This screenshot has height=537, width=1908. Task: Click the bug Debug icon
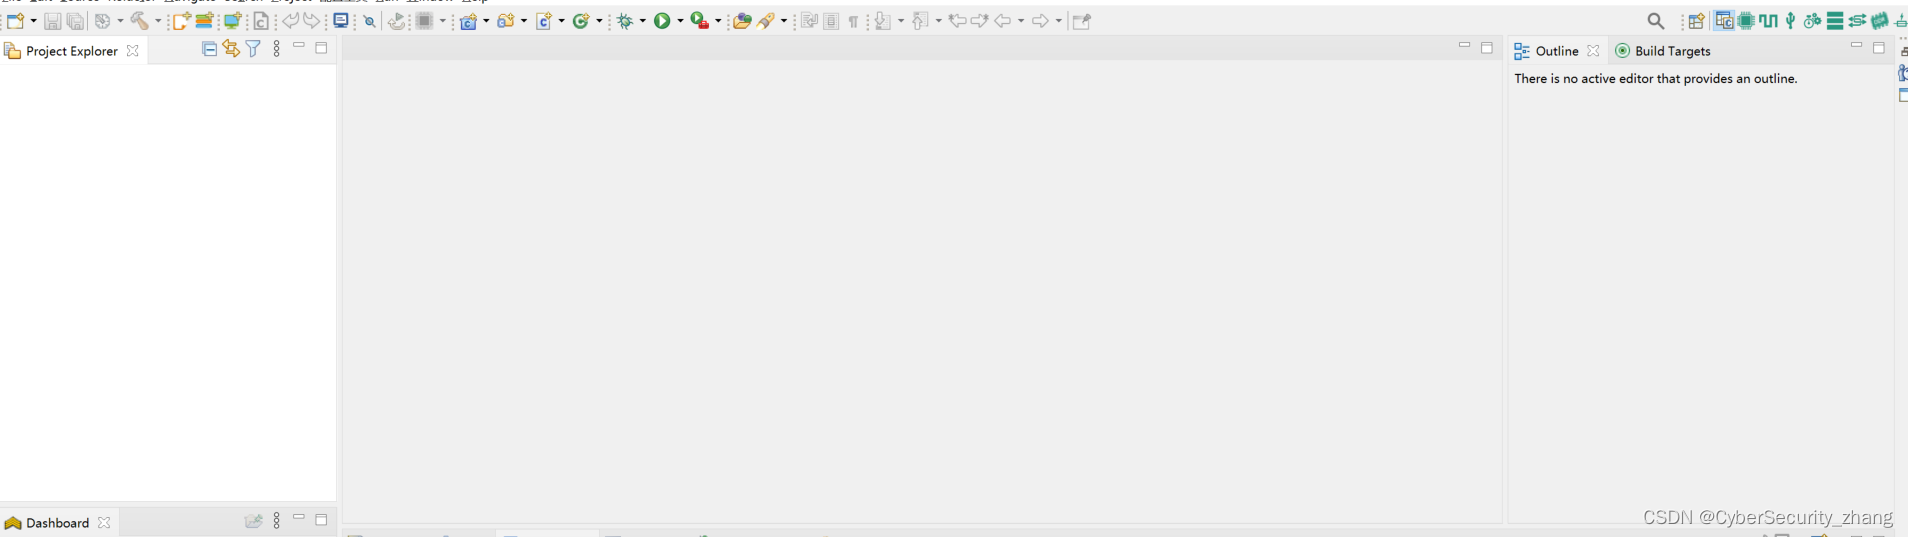(625, 21)
